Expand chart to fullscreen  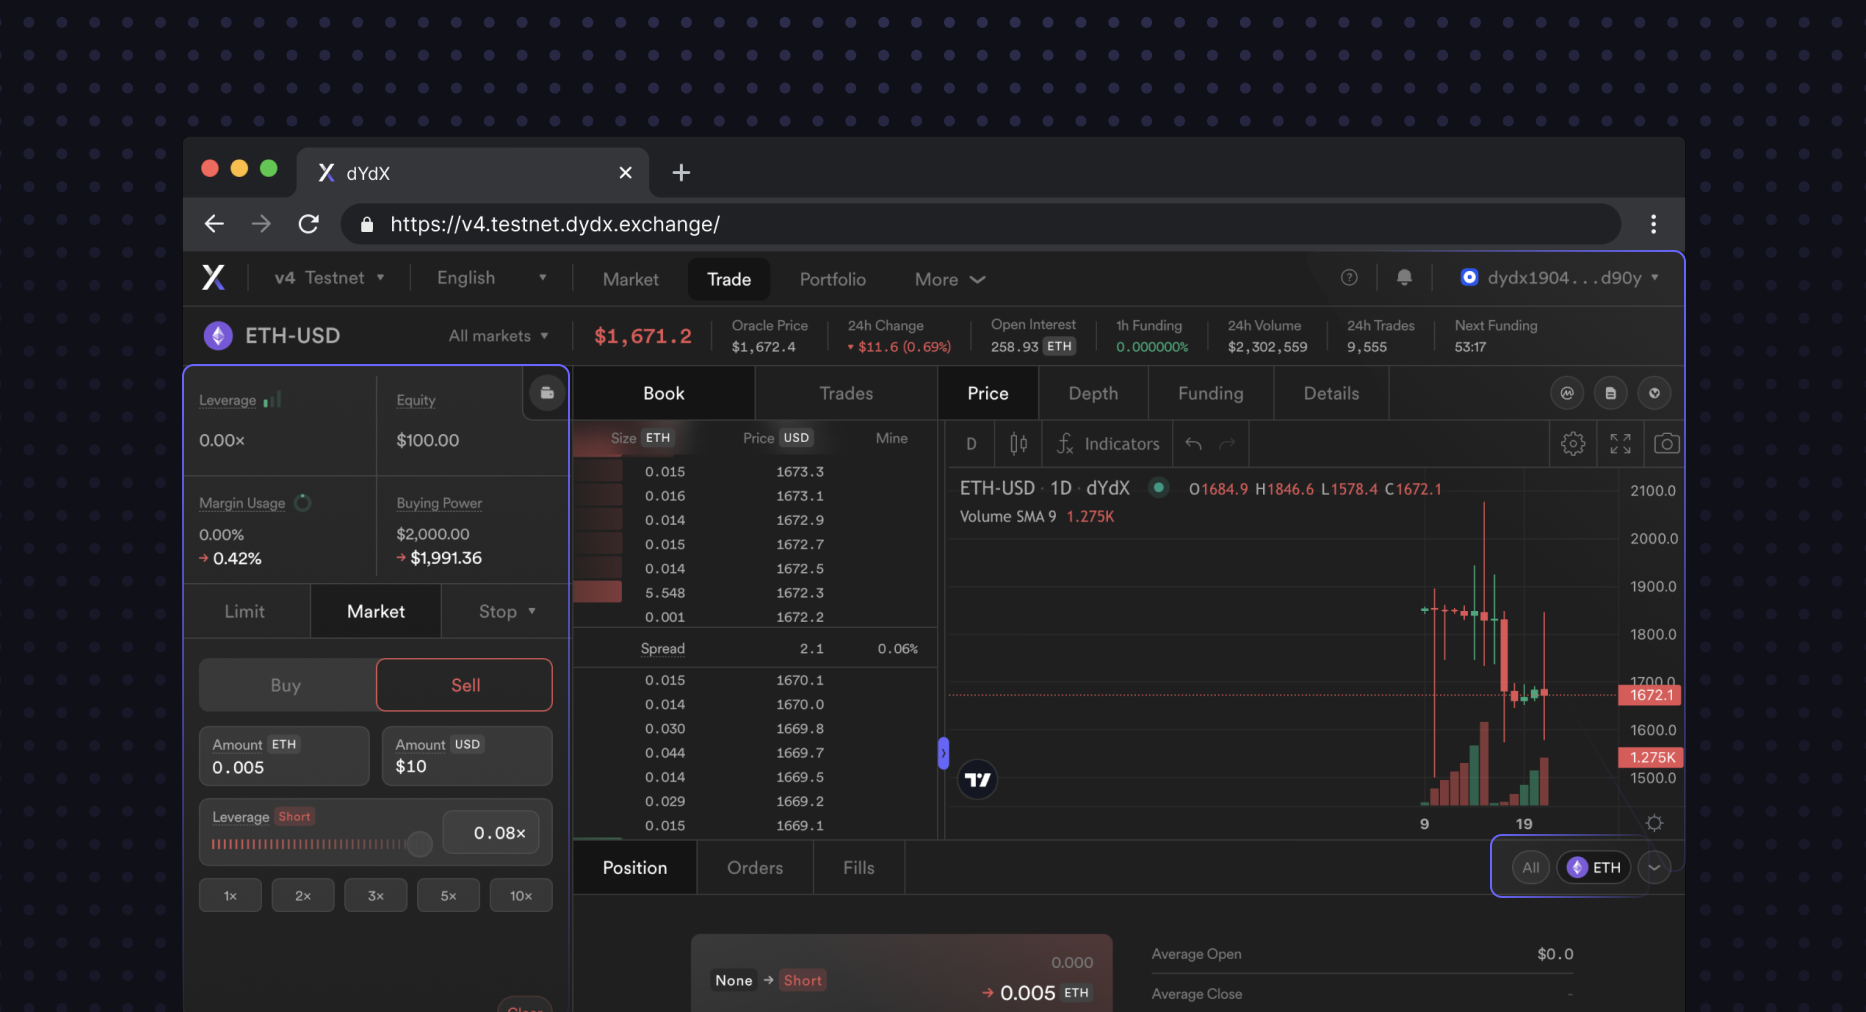(1620, 444)
